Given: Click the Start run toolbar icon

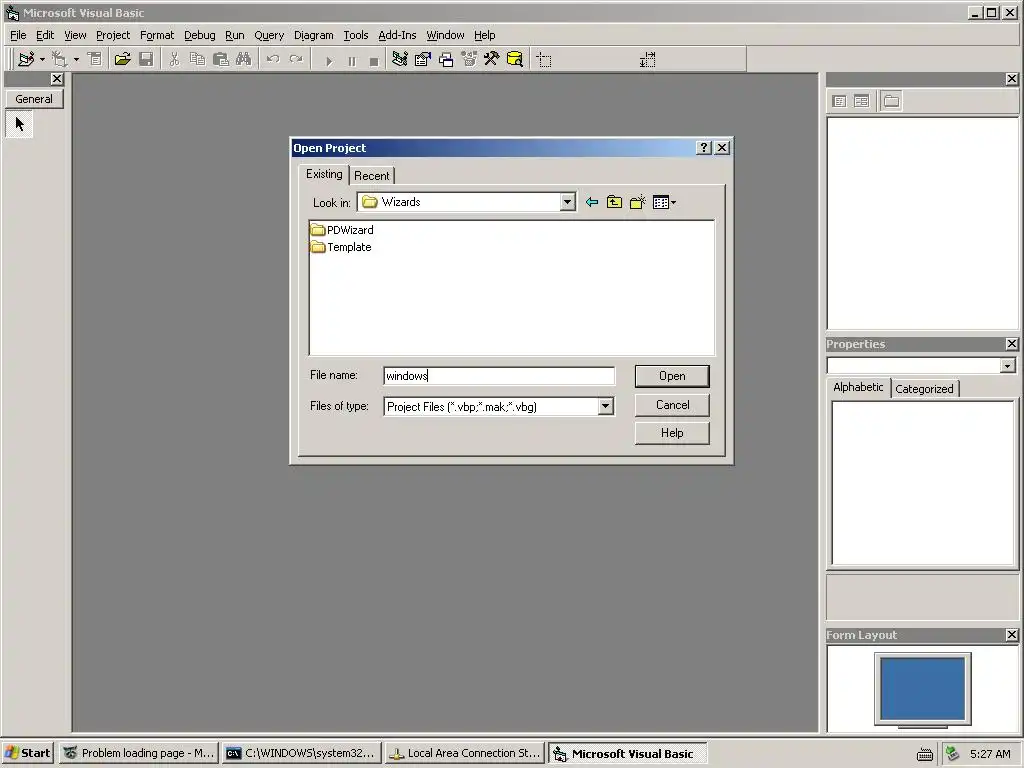Looking at the screenshot, I should (x=328, y=61).
